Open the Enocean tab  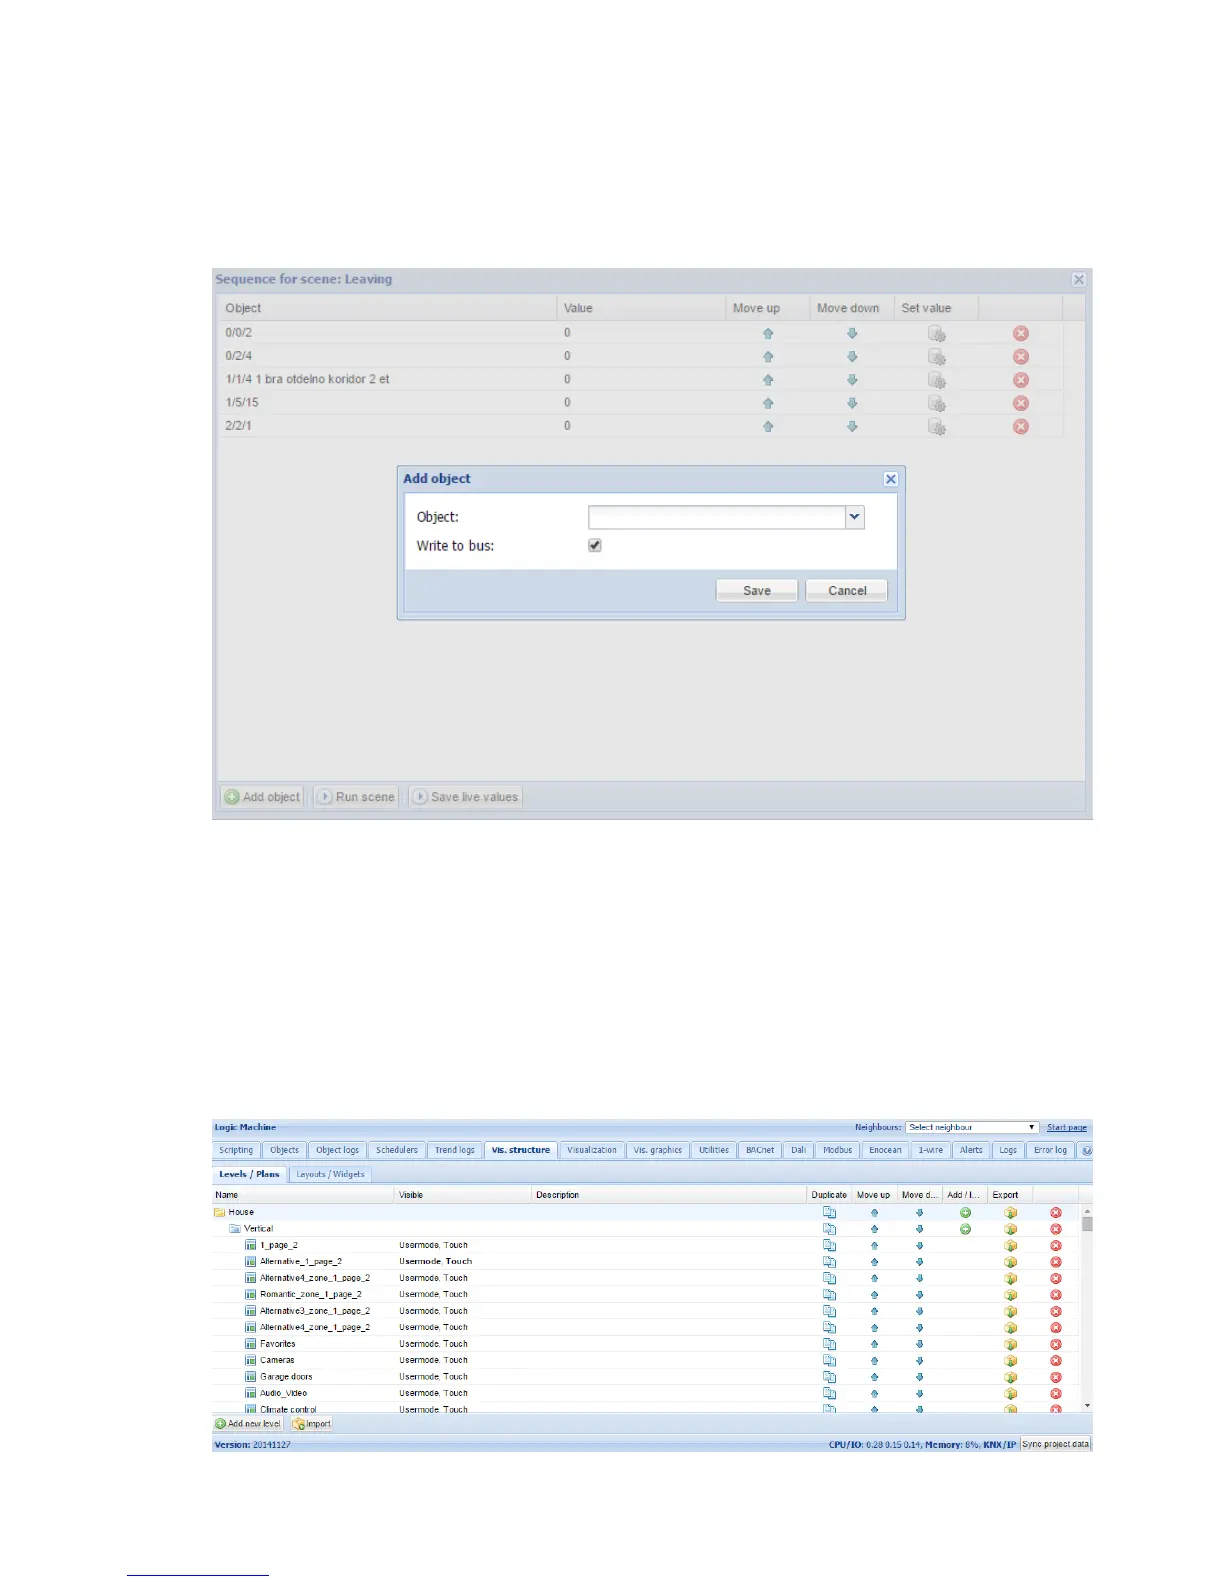tap(885, 1150)
